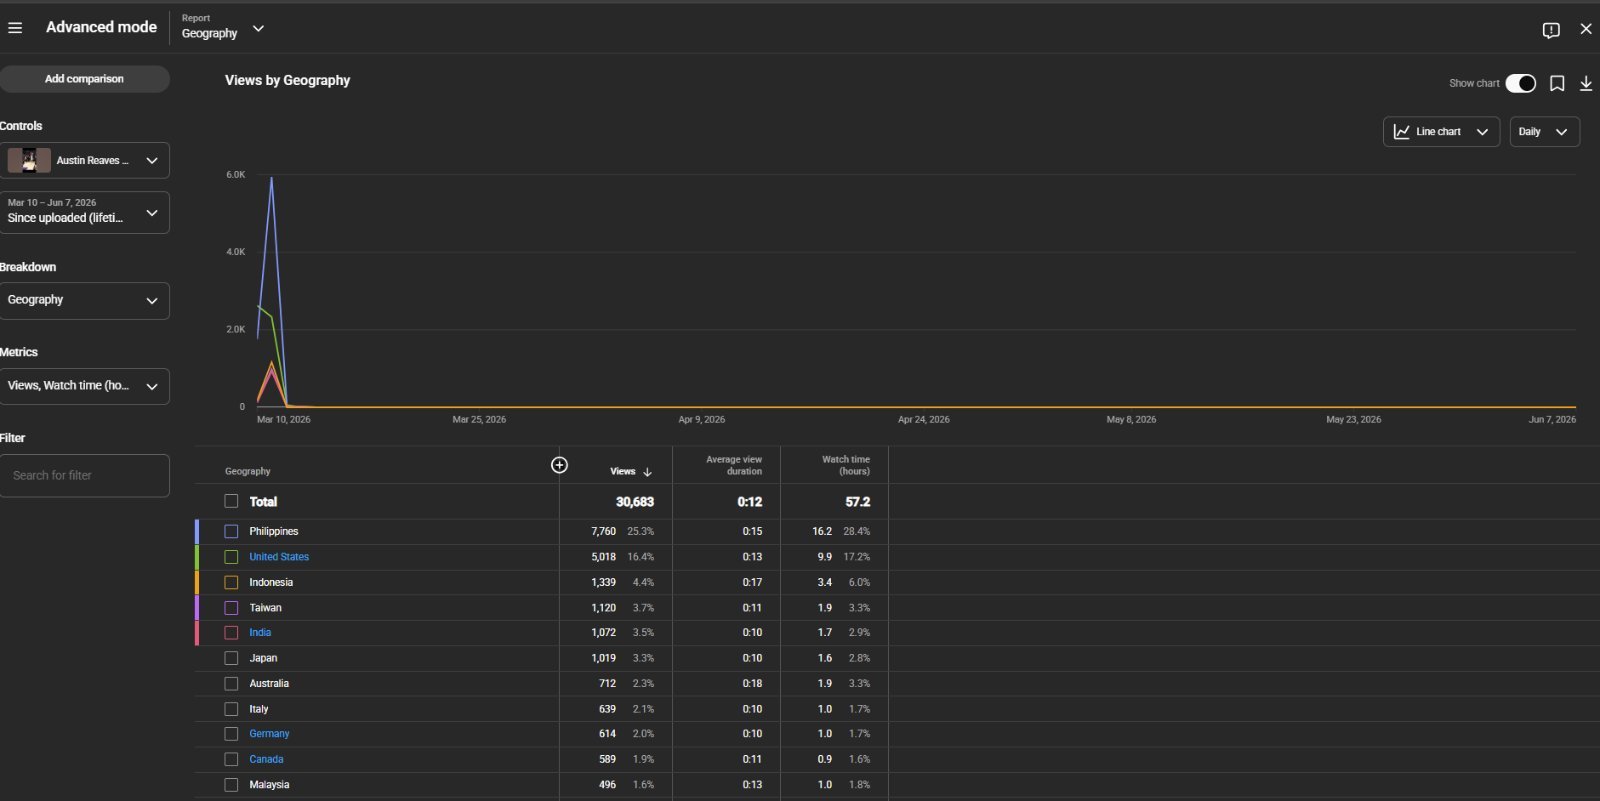1600x801 pixels.
Task: Click the Australia row label
Action: tap(269, 684)
